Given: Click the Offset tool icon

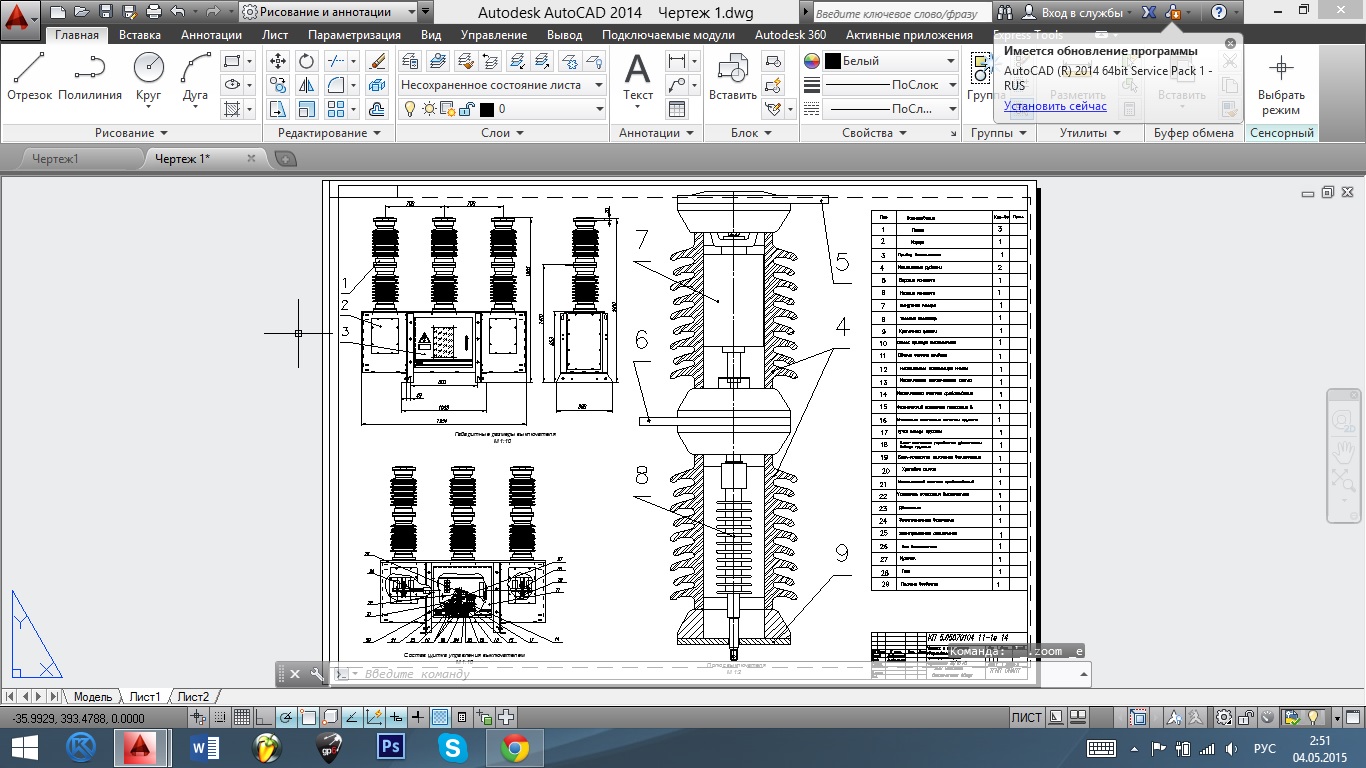Looking at the screenshot, I should point(377,109).
